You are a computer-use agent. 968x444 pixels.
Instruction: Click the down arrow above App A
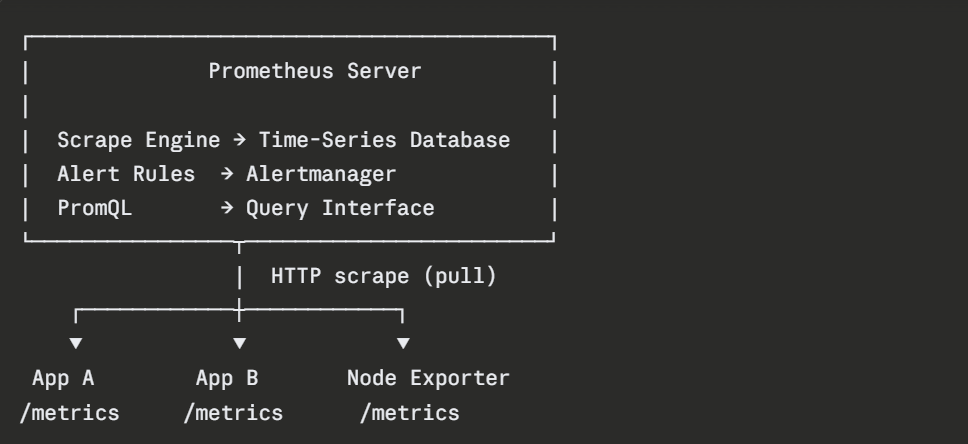pyautogui.click(x=76, y=345)
